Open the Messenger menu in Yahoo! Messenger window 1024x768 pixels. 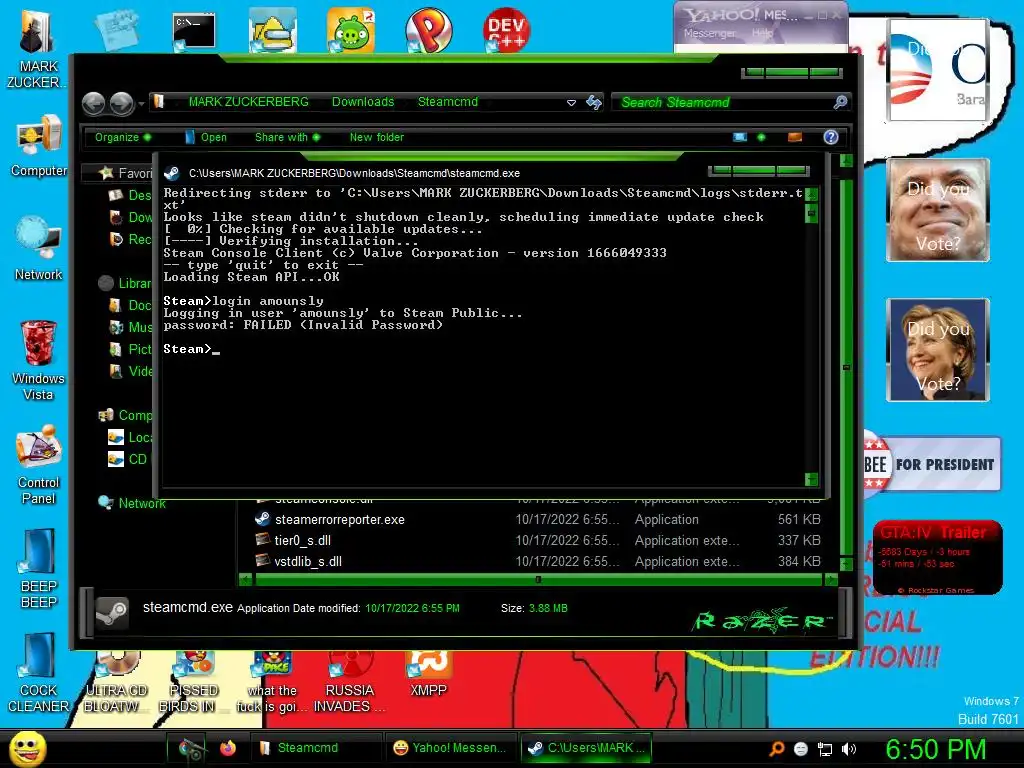tap(710, 33)
